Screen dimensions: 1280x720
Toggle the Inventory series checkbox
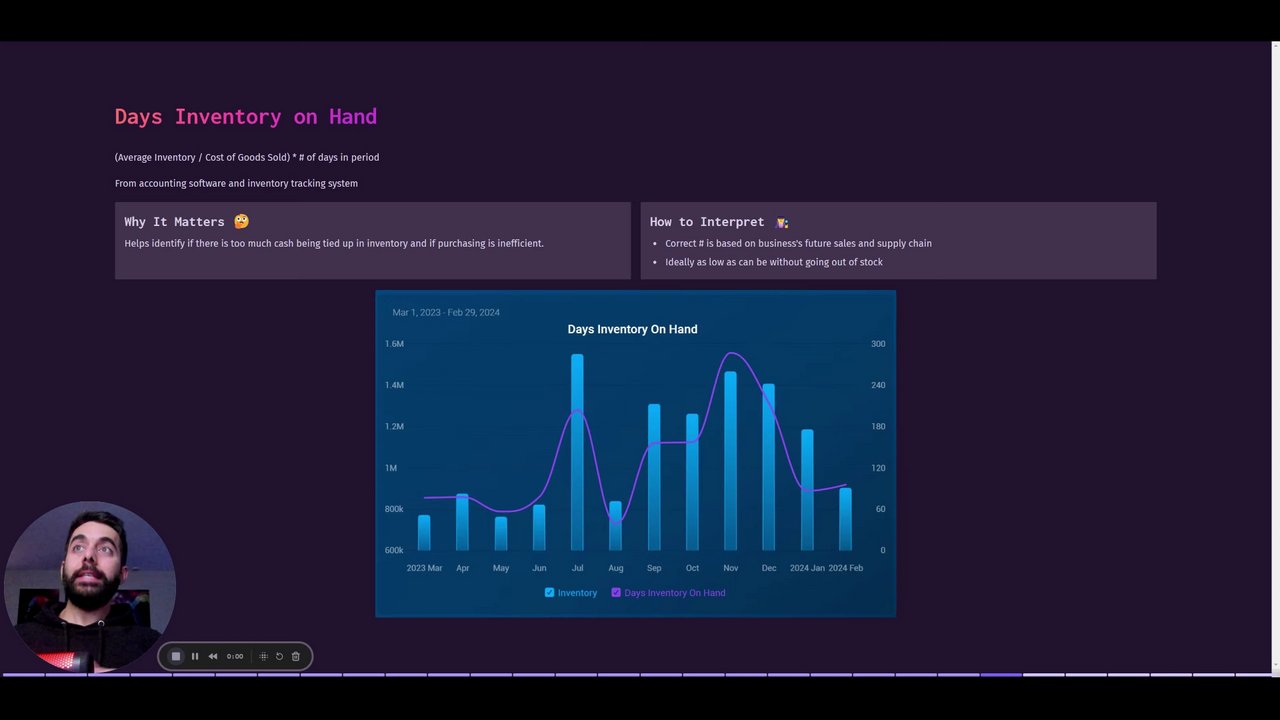point(549,592)
